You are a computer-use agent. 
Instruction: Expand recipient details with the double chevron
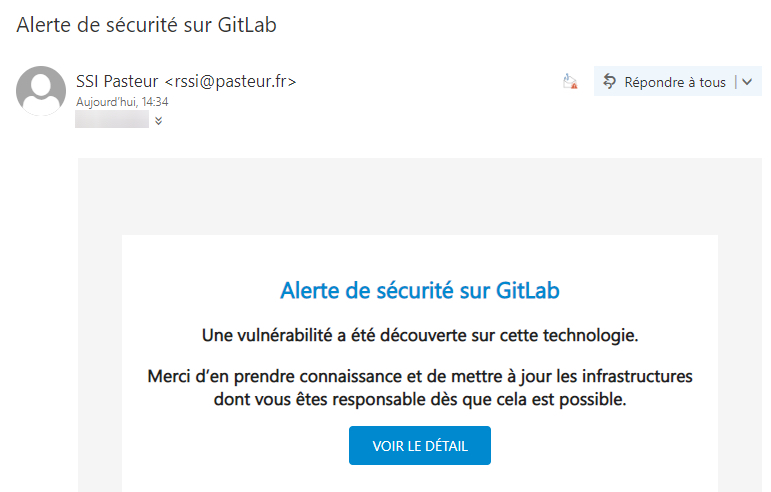click(158, 121)
